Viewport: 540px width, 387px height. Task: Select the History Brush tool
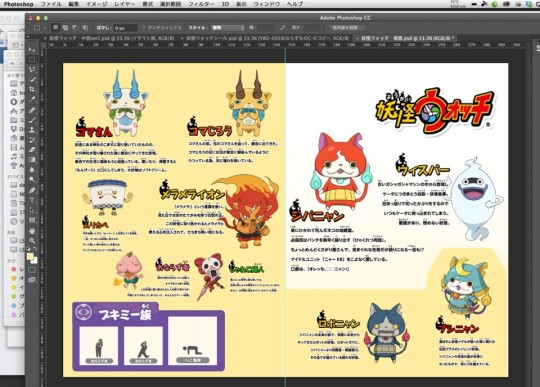click(x=32, y=140)
